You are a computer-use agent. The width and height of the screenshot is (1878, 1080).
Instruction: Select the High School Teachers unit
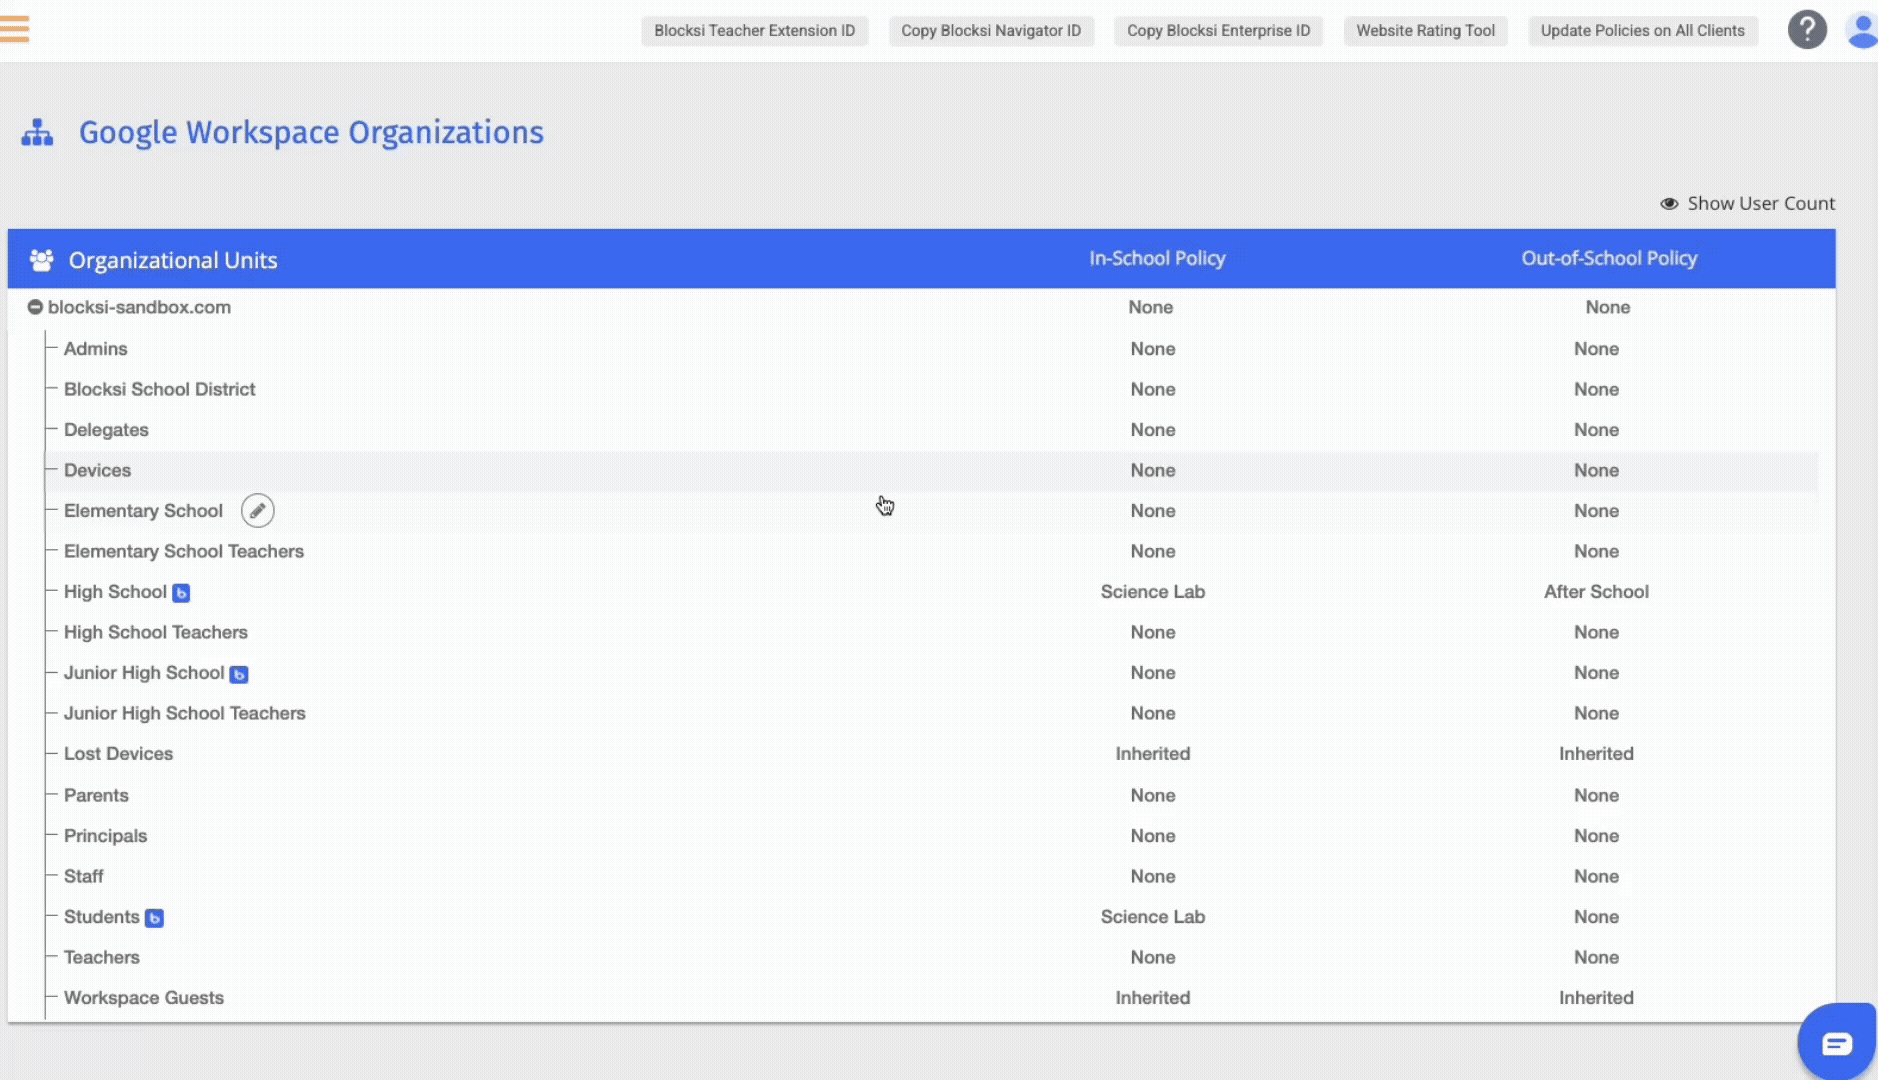pos(156,632)
